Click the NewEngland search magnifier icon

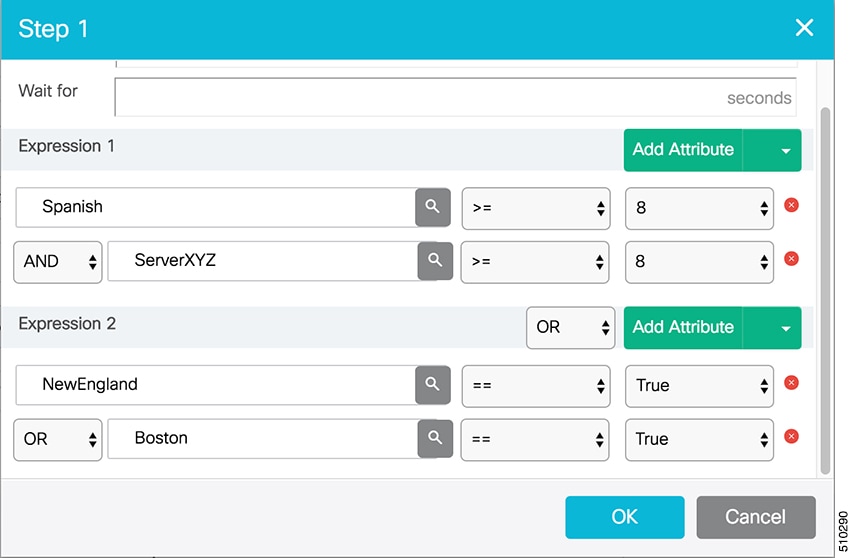(x=433, y=385)
